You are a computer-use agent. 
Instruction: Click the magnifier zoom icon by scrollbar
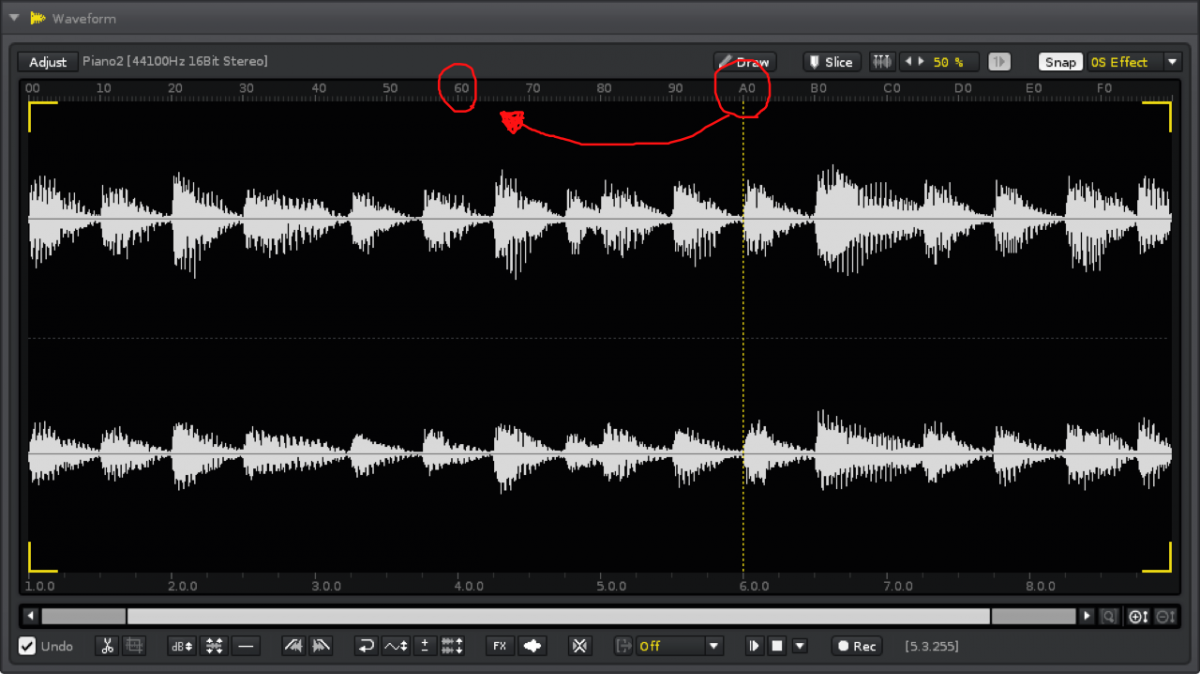tap(1108, 616)
